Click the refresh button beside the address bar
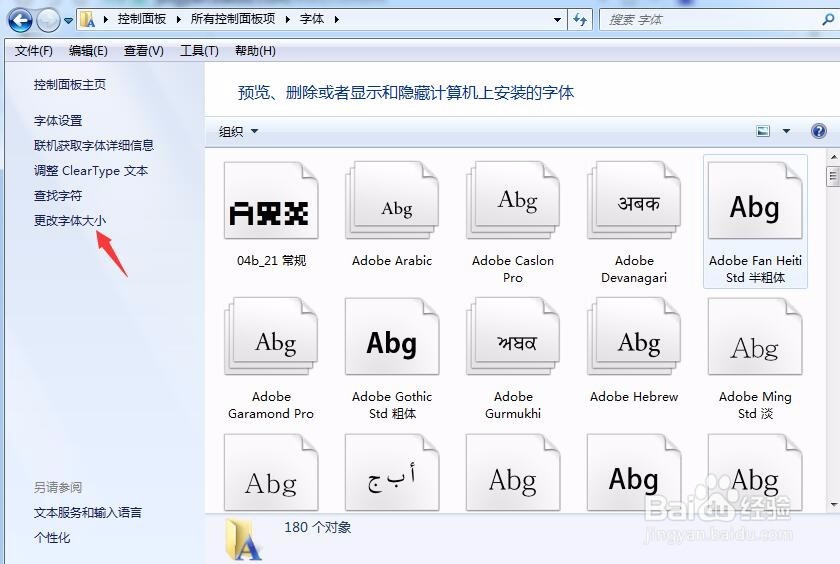Screen dimensions: 840x564 [x=580, y=20]
